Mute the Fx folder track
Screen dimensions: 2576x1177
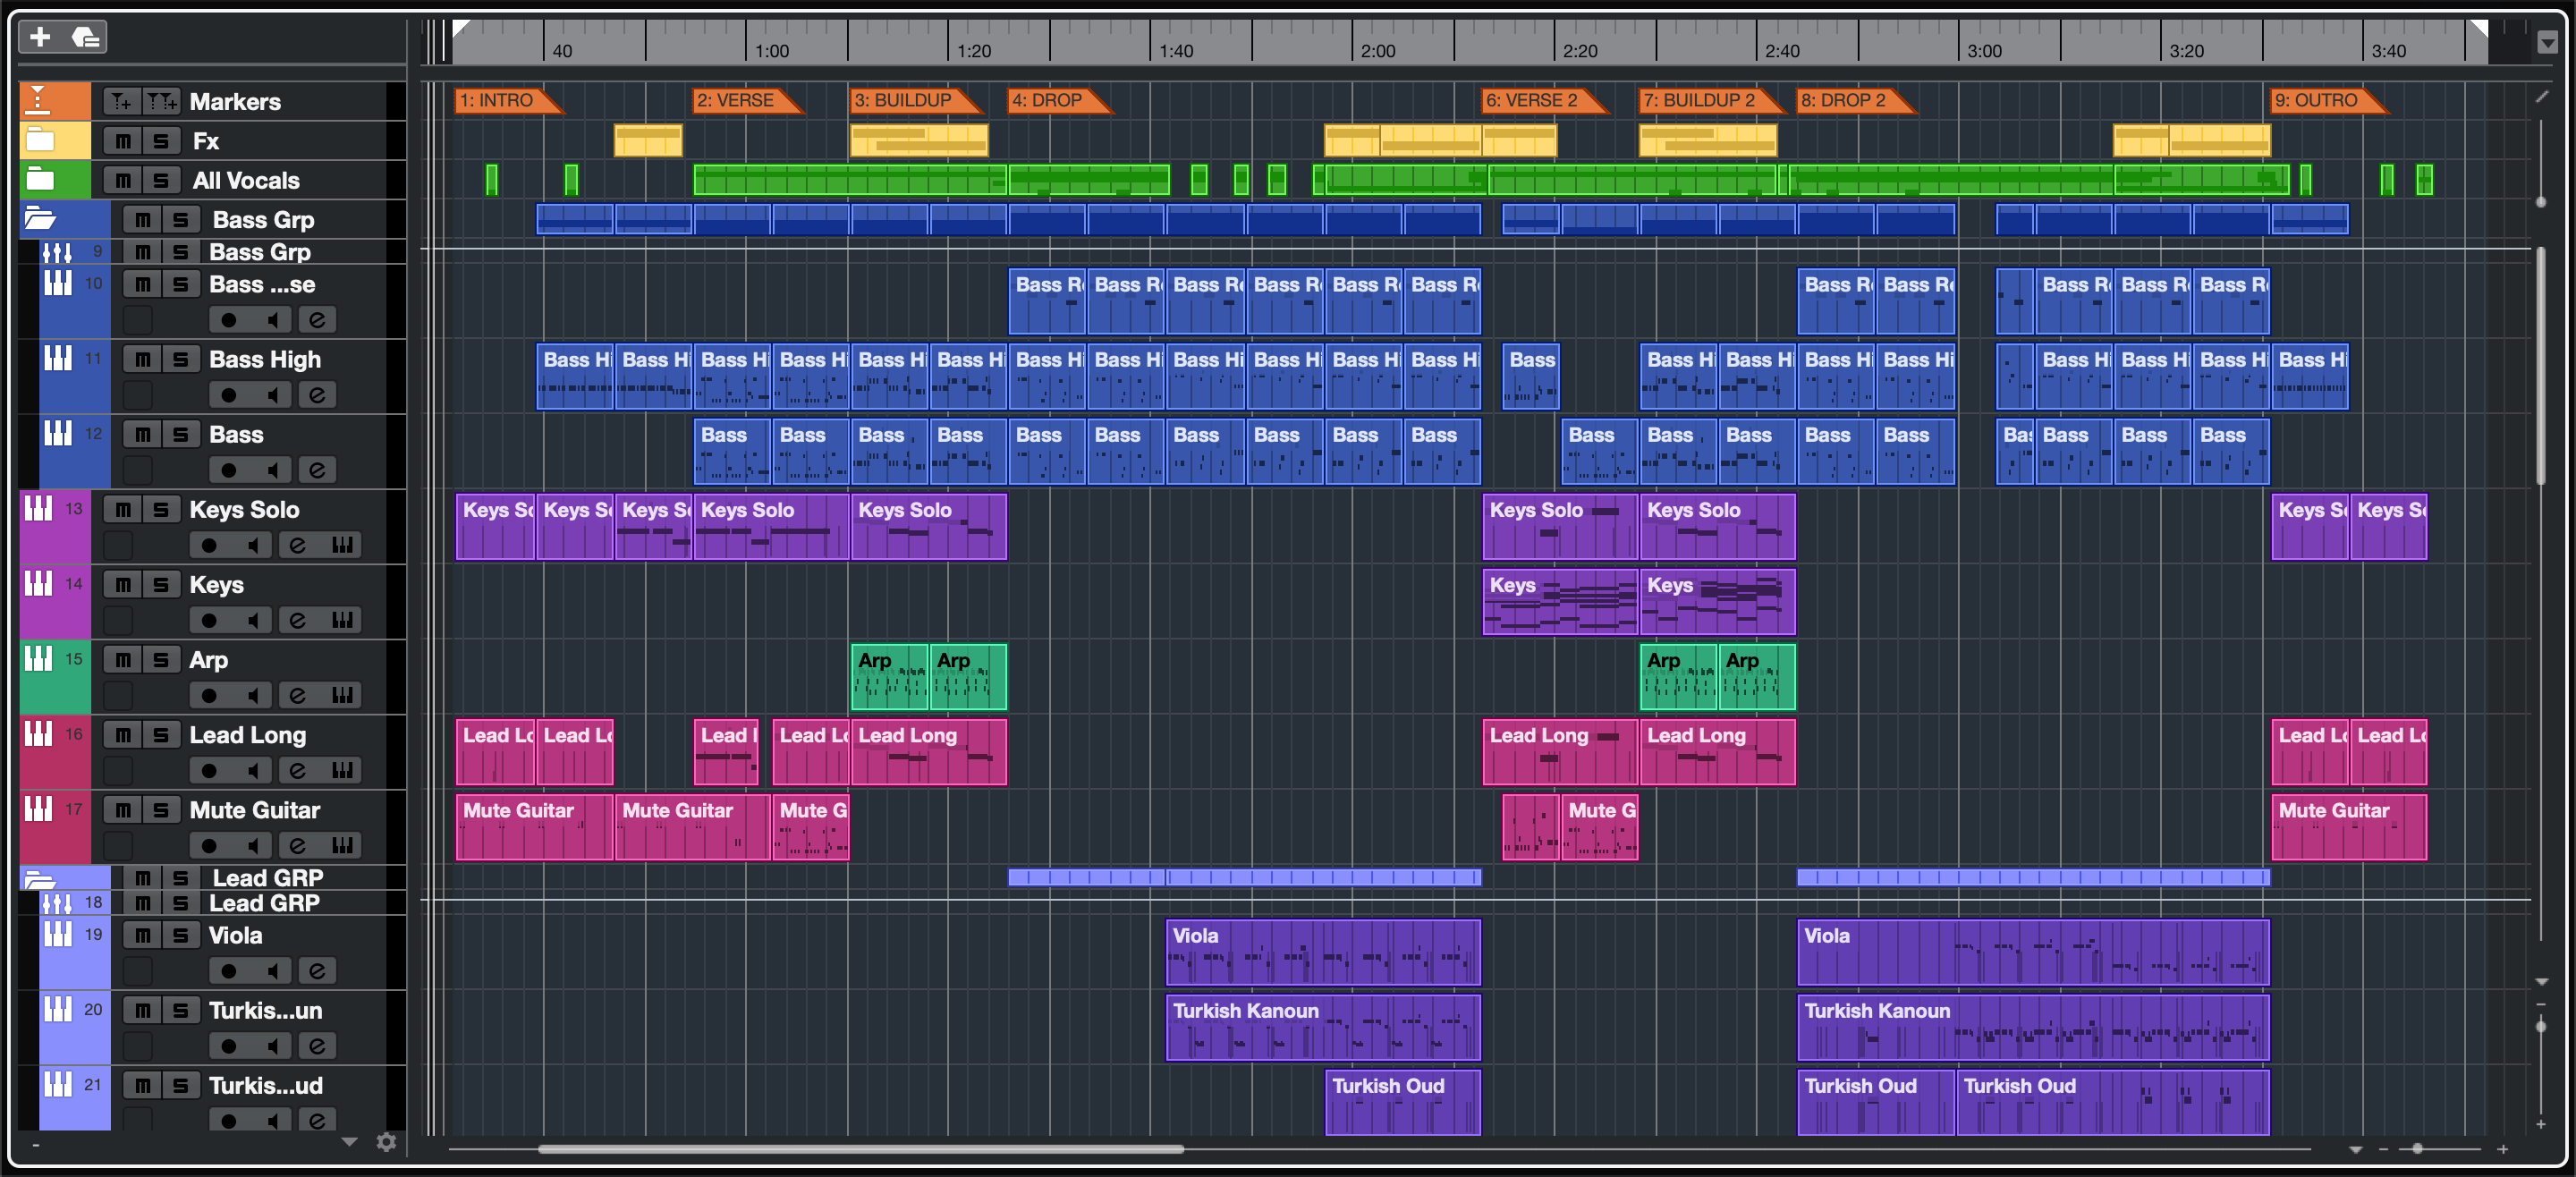[x=122, y=141]
